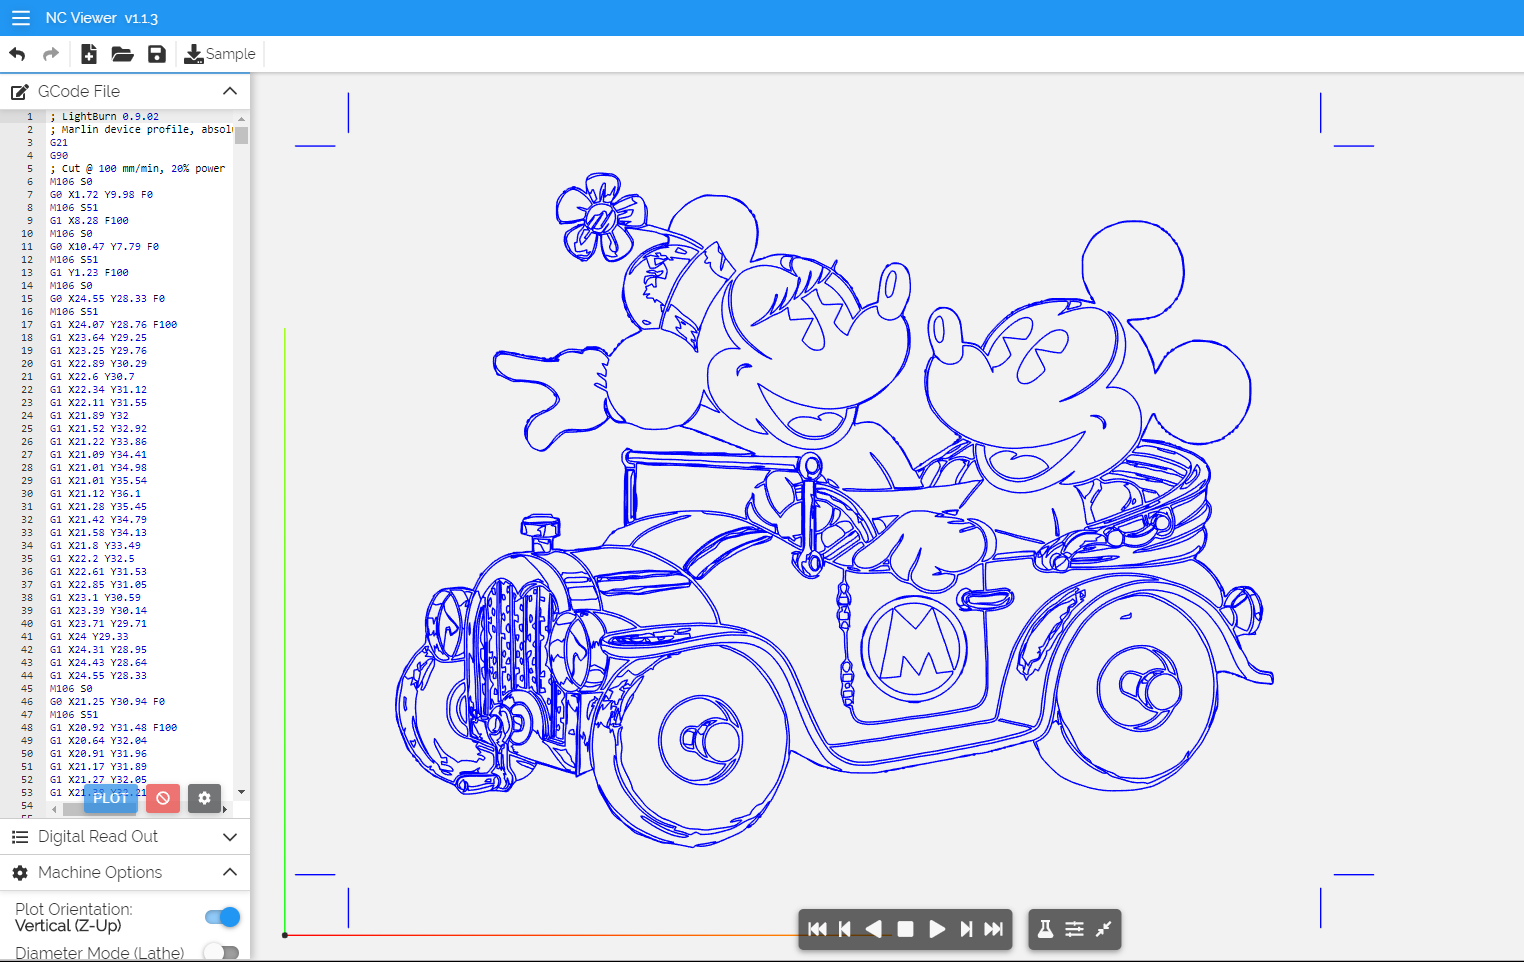Click '; Cut @ 100 mm/min, 20% power'
Screen dimensions: 1524x962
(138, 169)
